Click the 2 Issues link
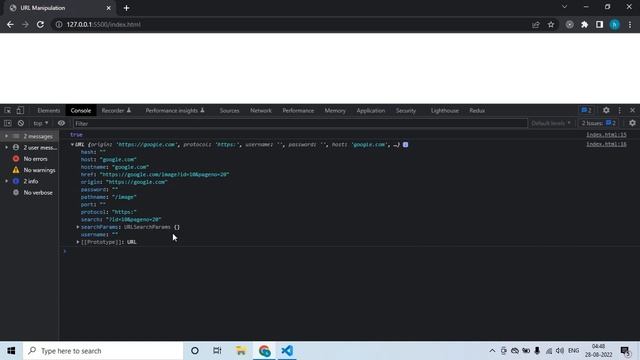640x360 pixels. click(598, 123)
